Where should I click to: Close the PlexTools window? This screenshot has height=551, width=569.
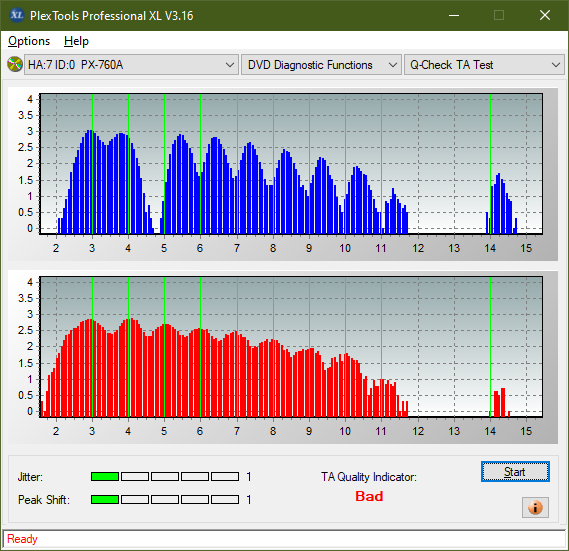pyautogui.click(x=545, y=15)
